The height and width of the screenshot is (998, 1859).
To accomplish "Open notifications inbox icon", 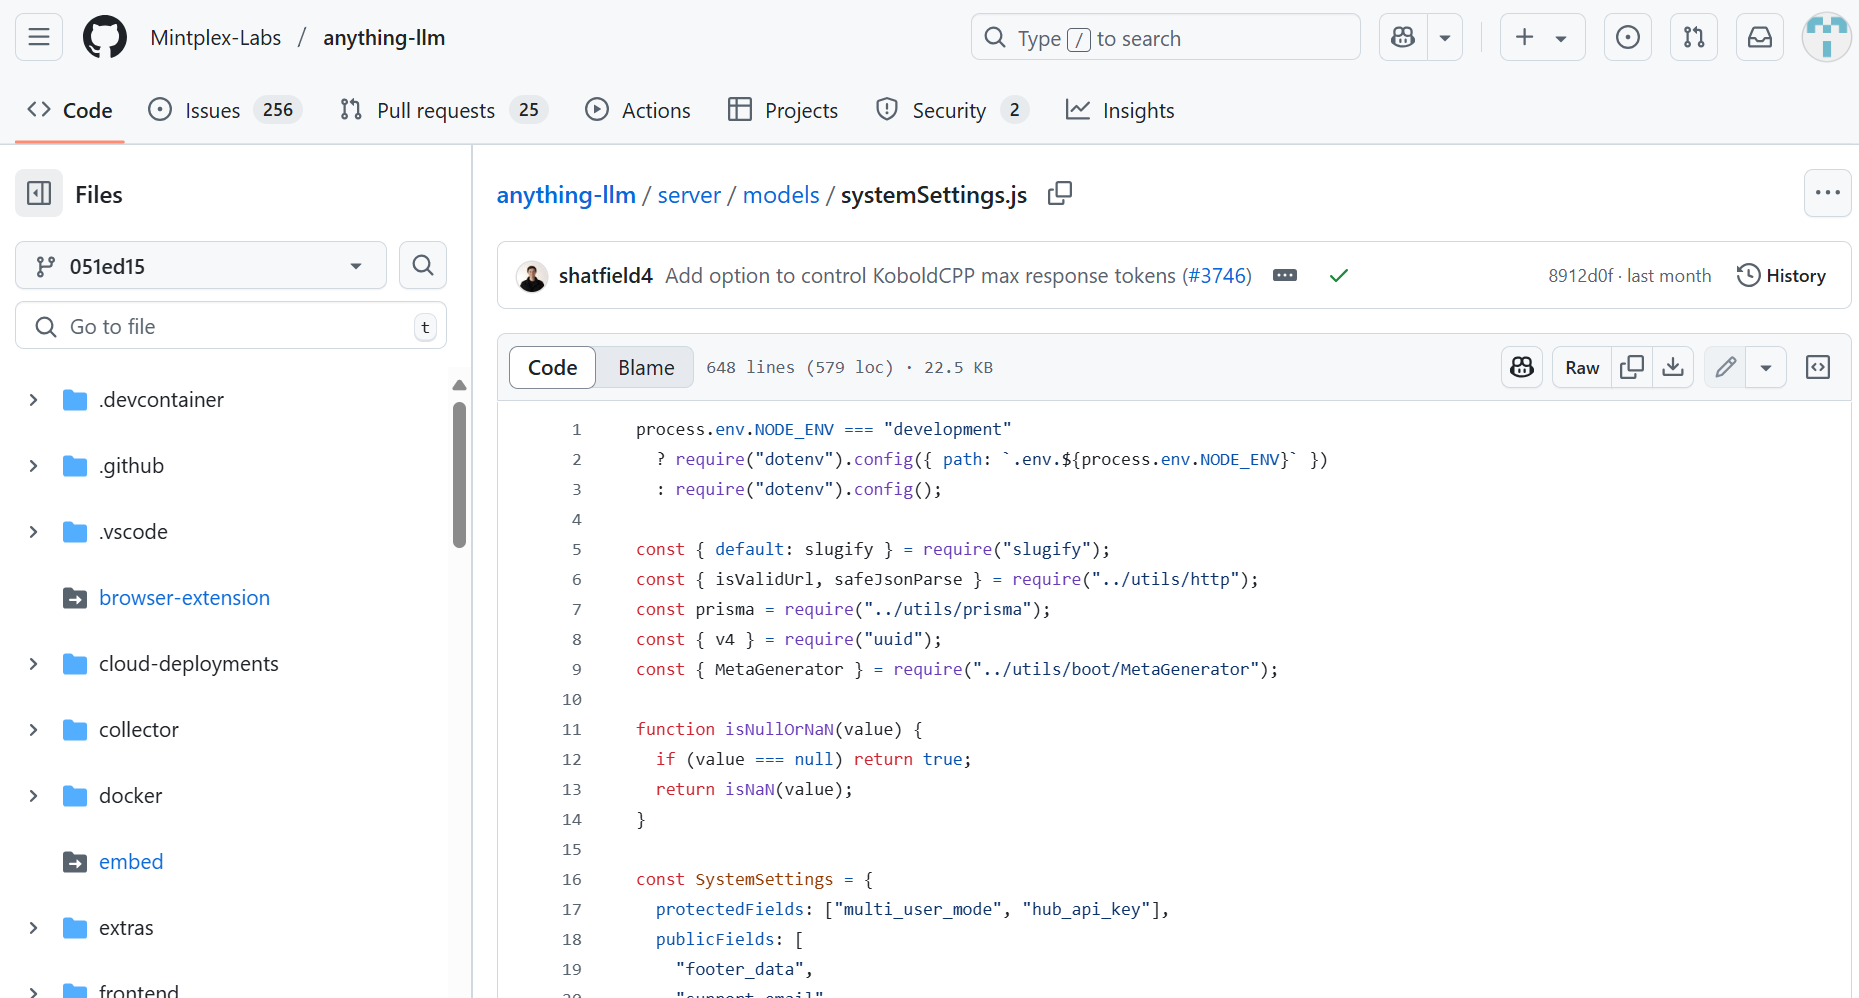I will [x=1760, y=38].
